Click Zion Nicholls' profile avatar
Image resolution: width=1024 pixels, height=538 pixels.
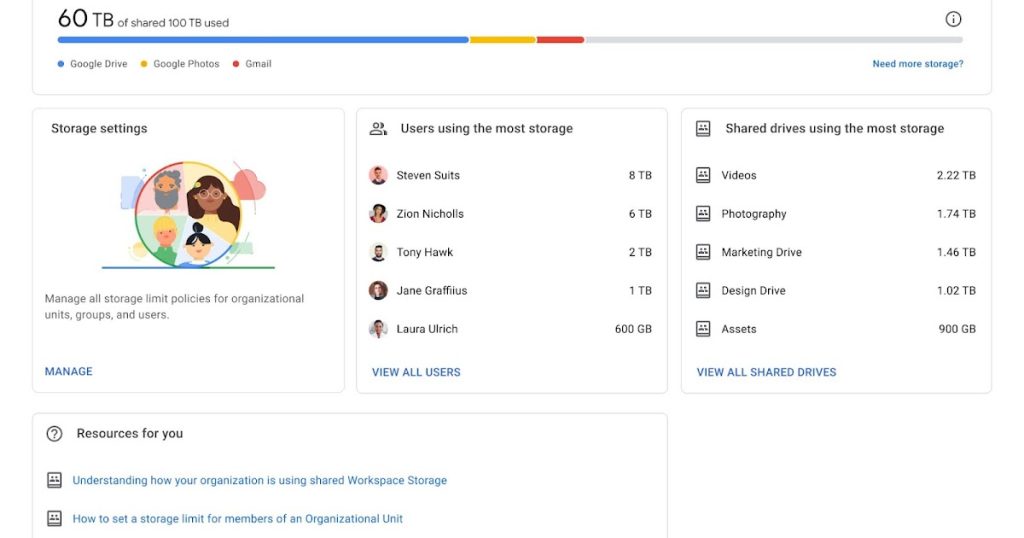click(378, 214)
